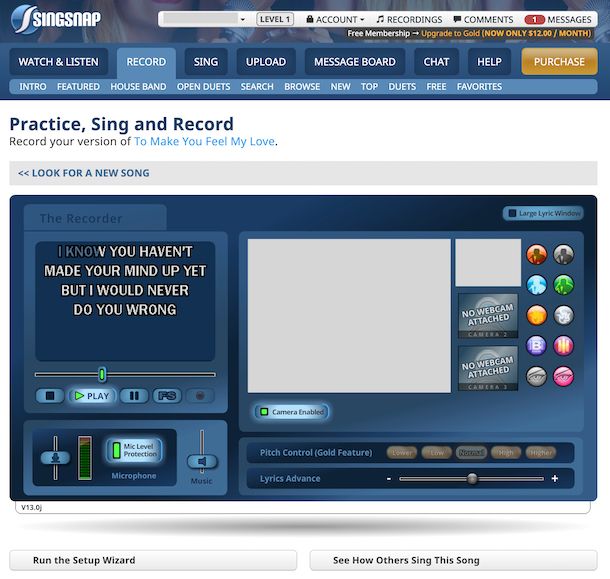Open the username dropdown arrow
This screenshot has height=579, width=610.
[x=243, y=19]
